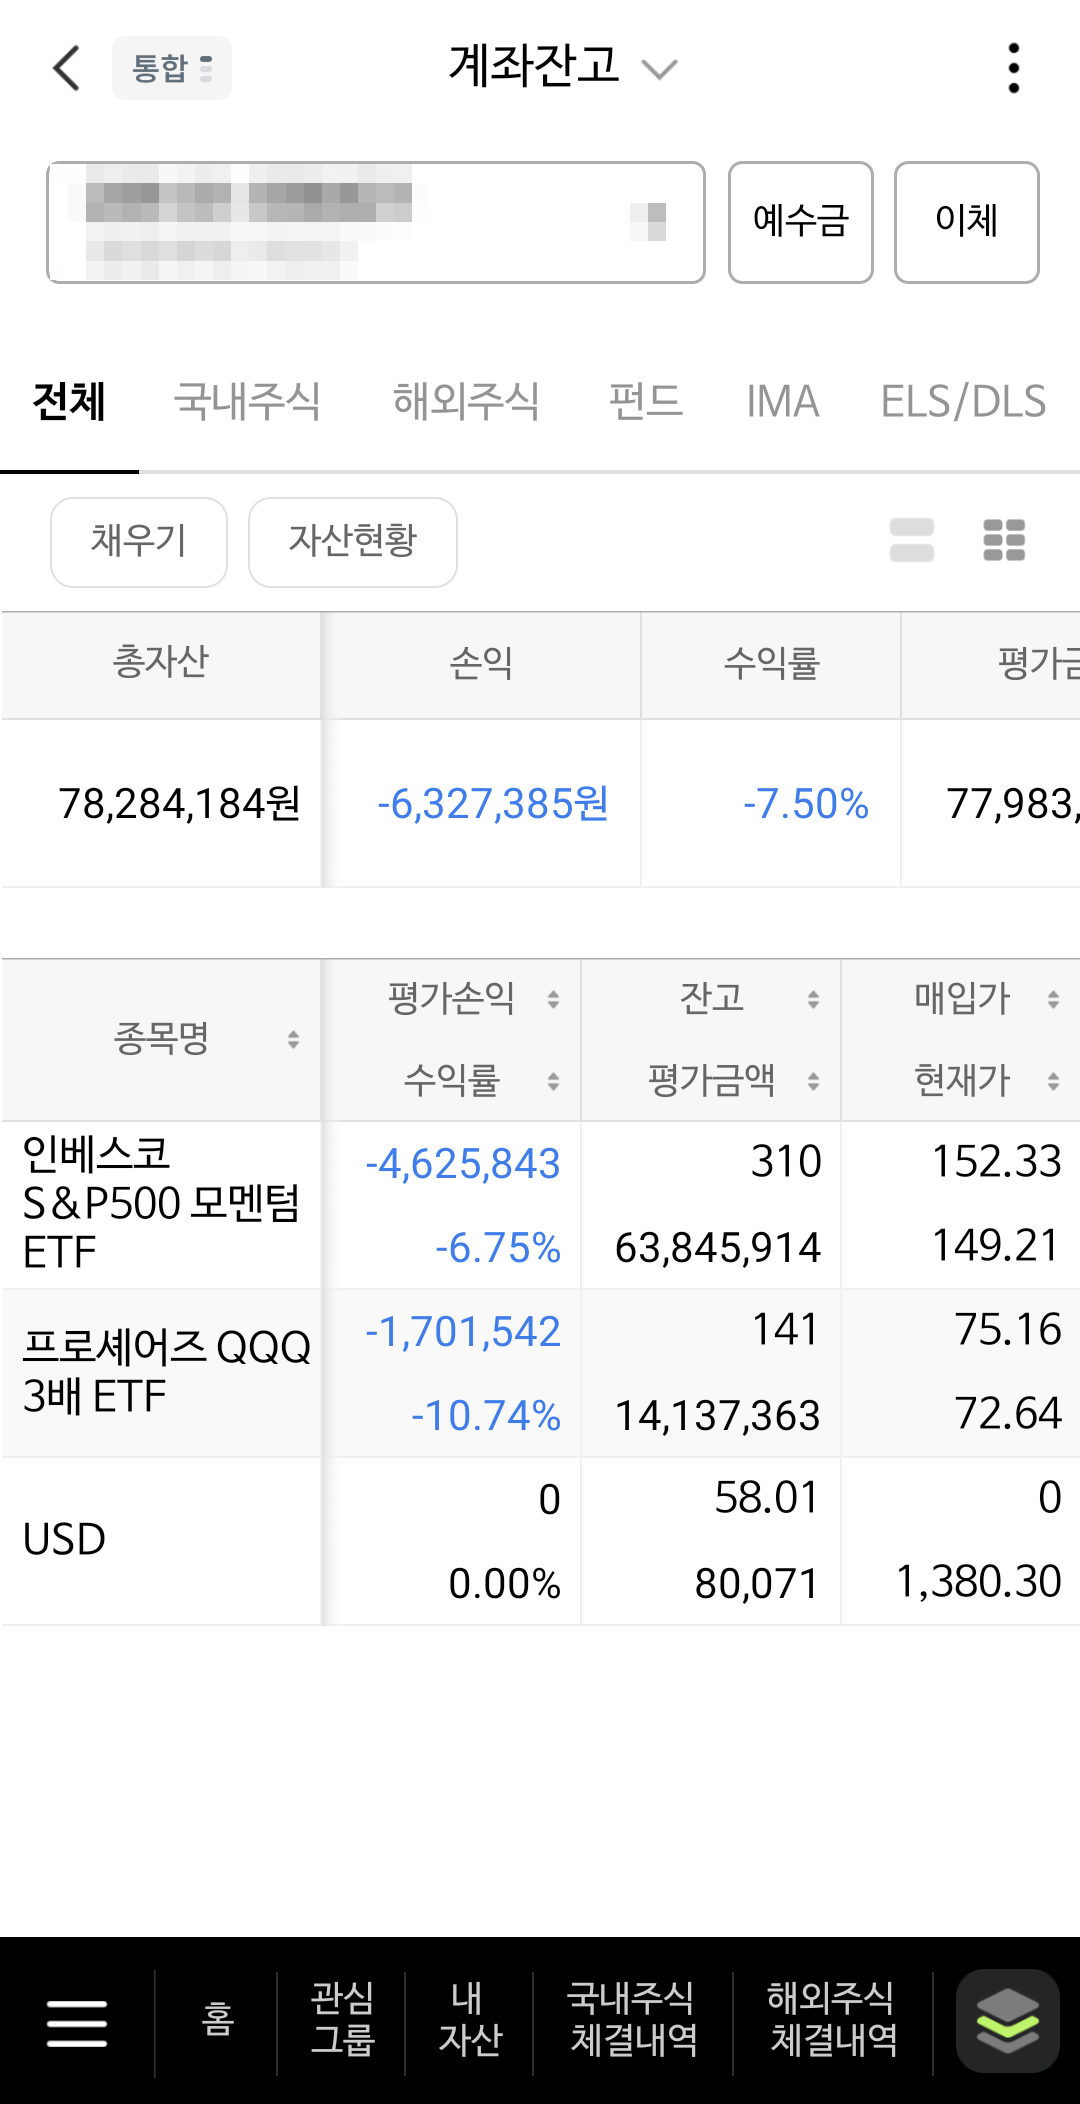Screen dimensions: 1080x2104
Task: Switch to the 해외주식 tab
Action: pyautogui.click(x=466, y=402)
